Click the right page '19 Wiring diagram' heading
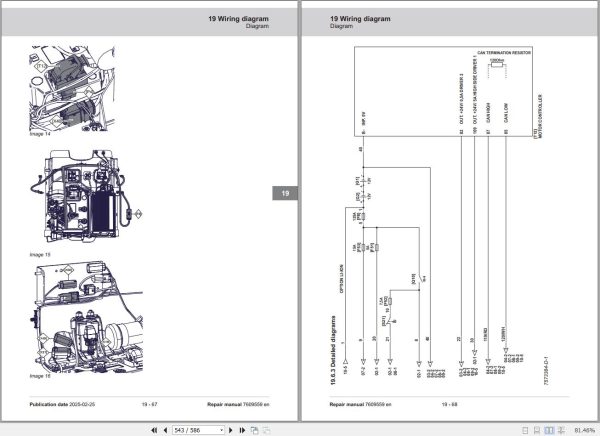This screenshot has width=600, height=436. click(x=360, y=18)
